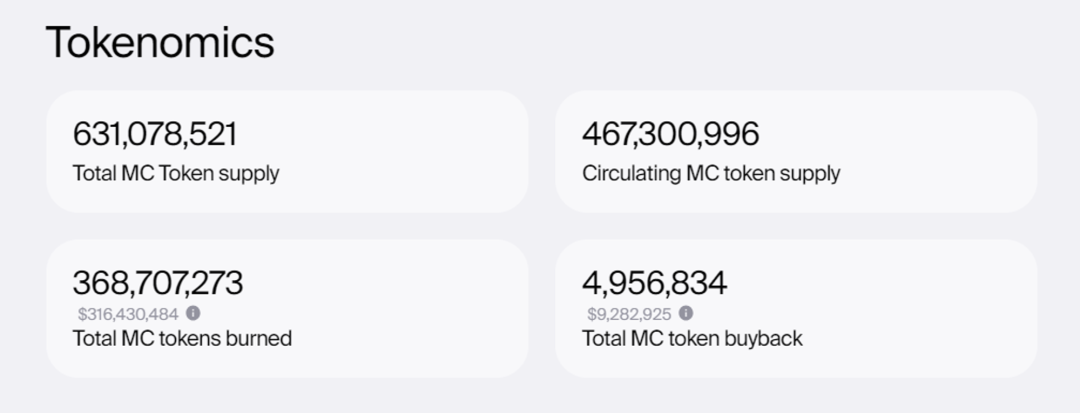Select the 467,300,996 circulating supply figure
This screenshot has width=1080, height=413.
pos(670,134)
